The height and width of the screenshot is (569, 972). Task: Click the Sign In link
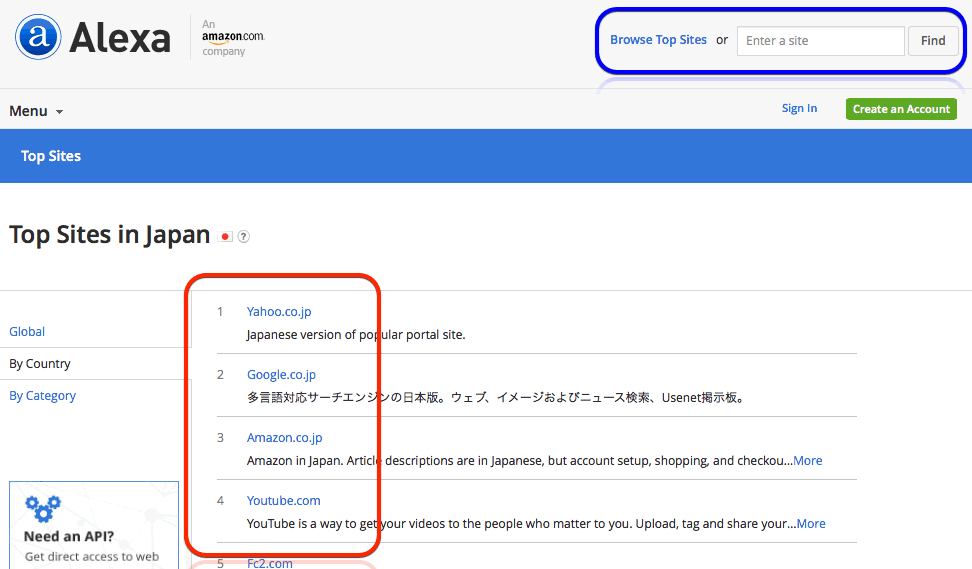point(799,108)
